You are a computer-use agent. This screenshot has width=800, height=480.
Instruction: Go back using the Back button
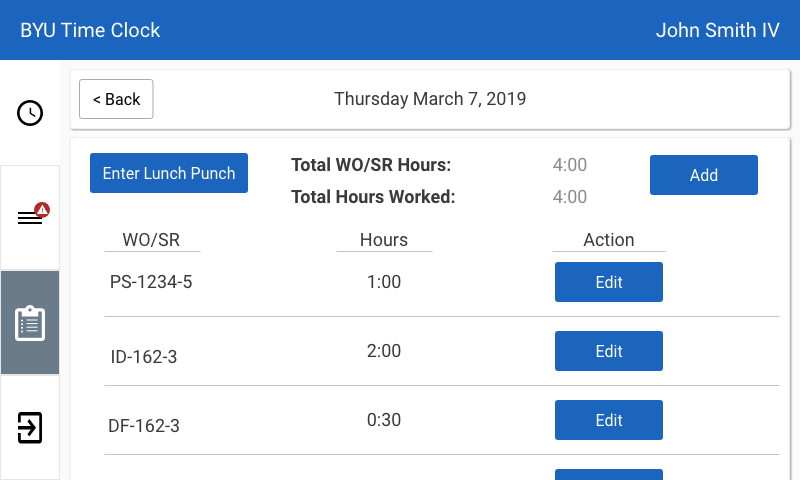click(116, 99)
